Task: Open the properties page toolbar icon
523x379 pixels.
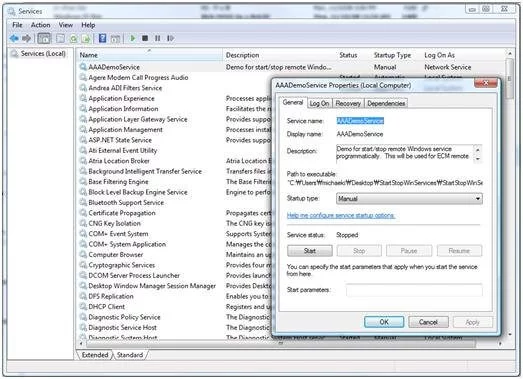Action: point(60,39)
